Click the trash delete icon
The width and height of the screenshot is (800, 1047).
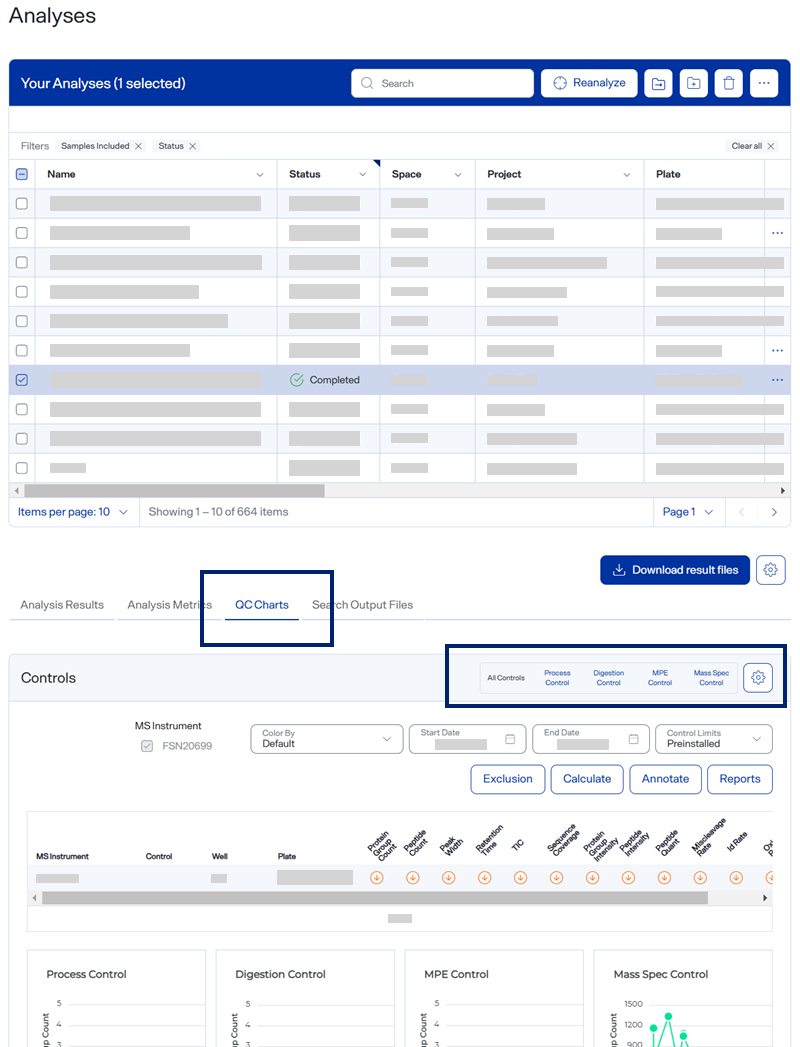click(x=729, y=84)
